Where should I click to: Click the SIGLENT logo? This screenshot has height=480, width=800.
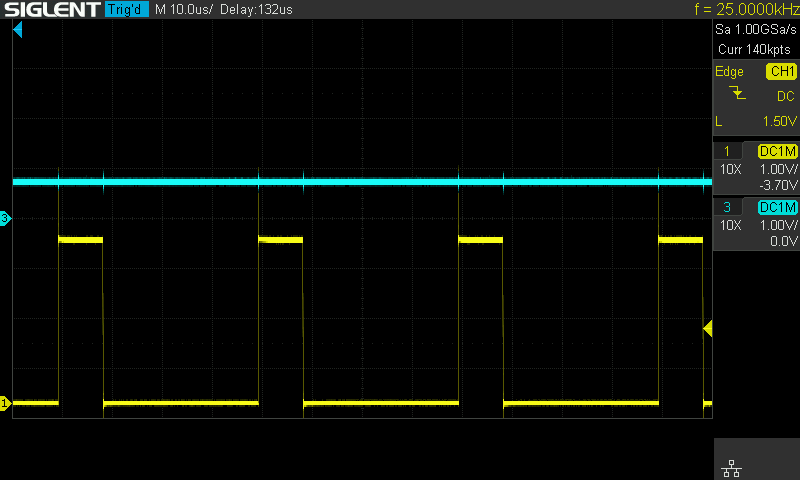pyautogui.click(x=50, y=10)
